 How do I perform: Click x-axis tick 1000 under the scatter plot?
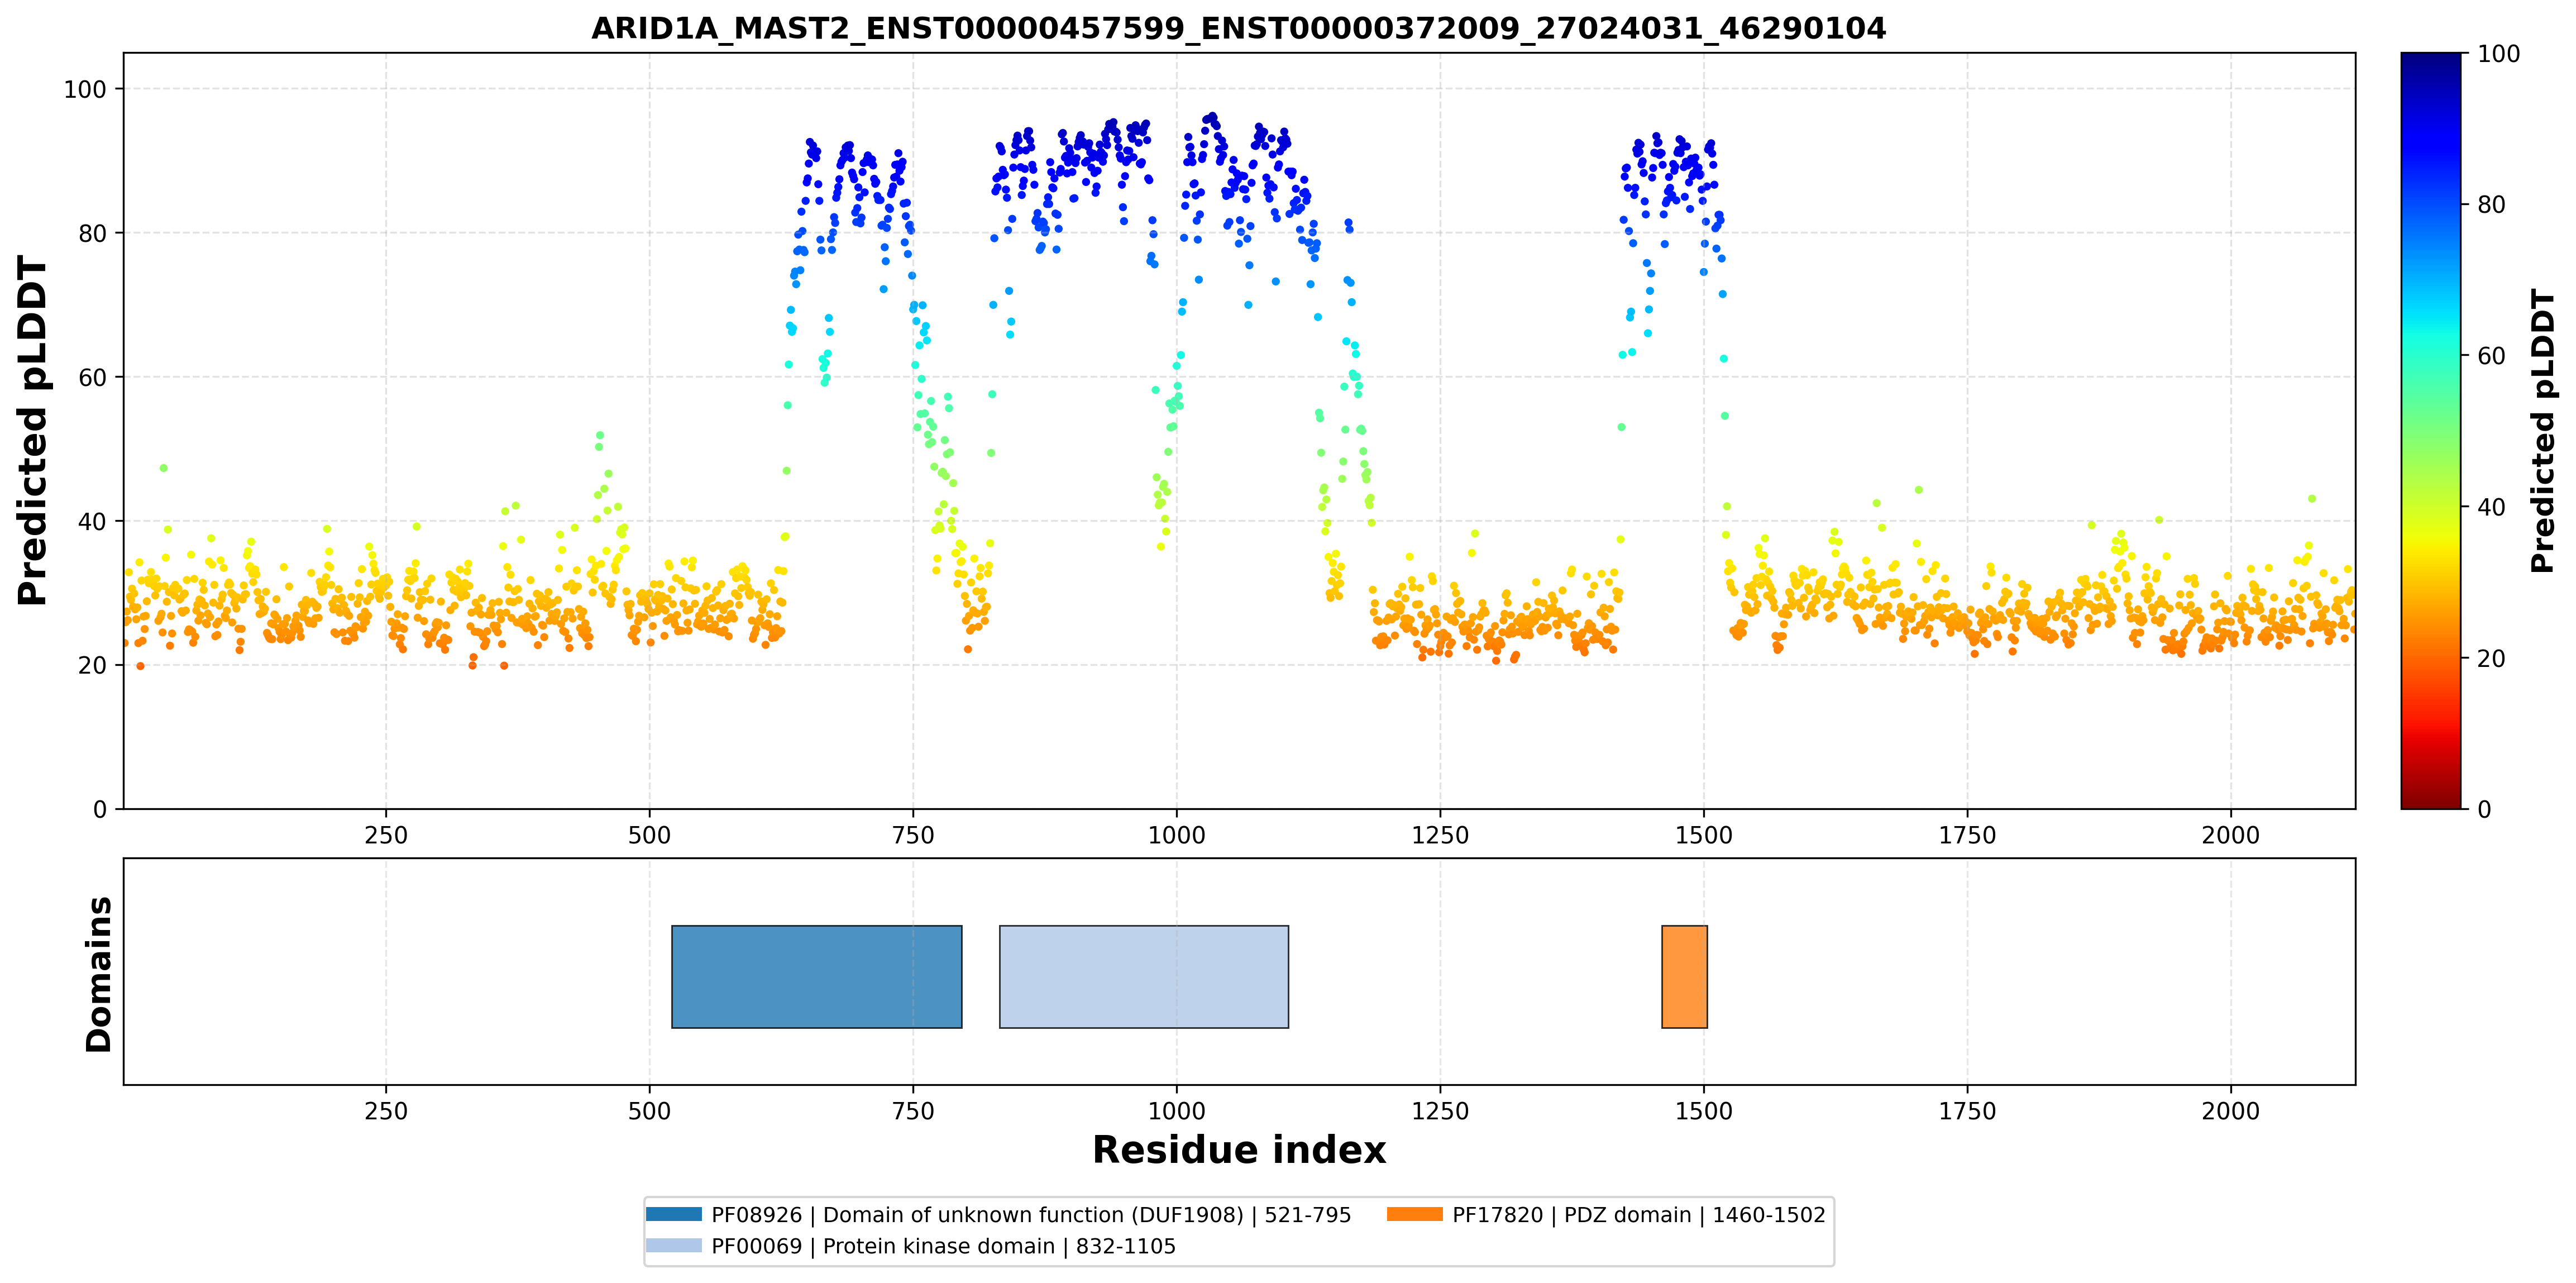pos(1176,835)
